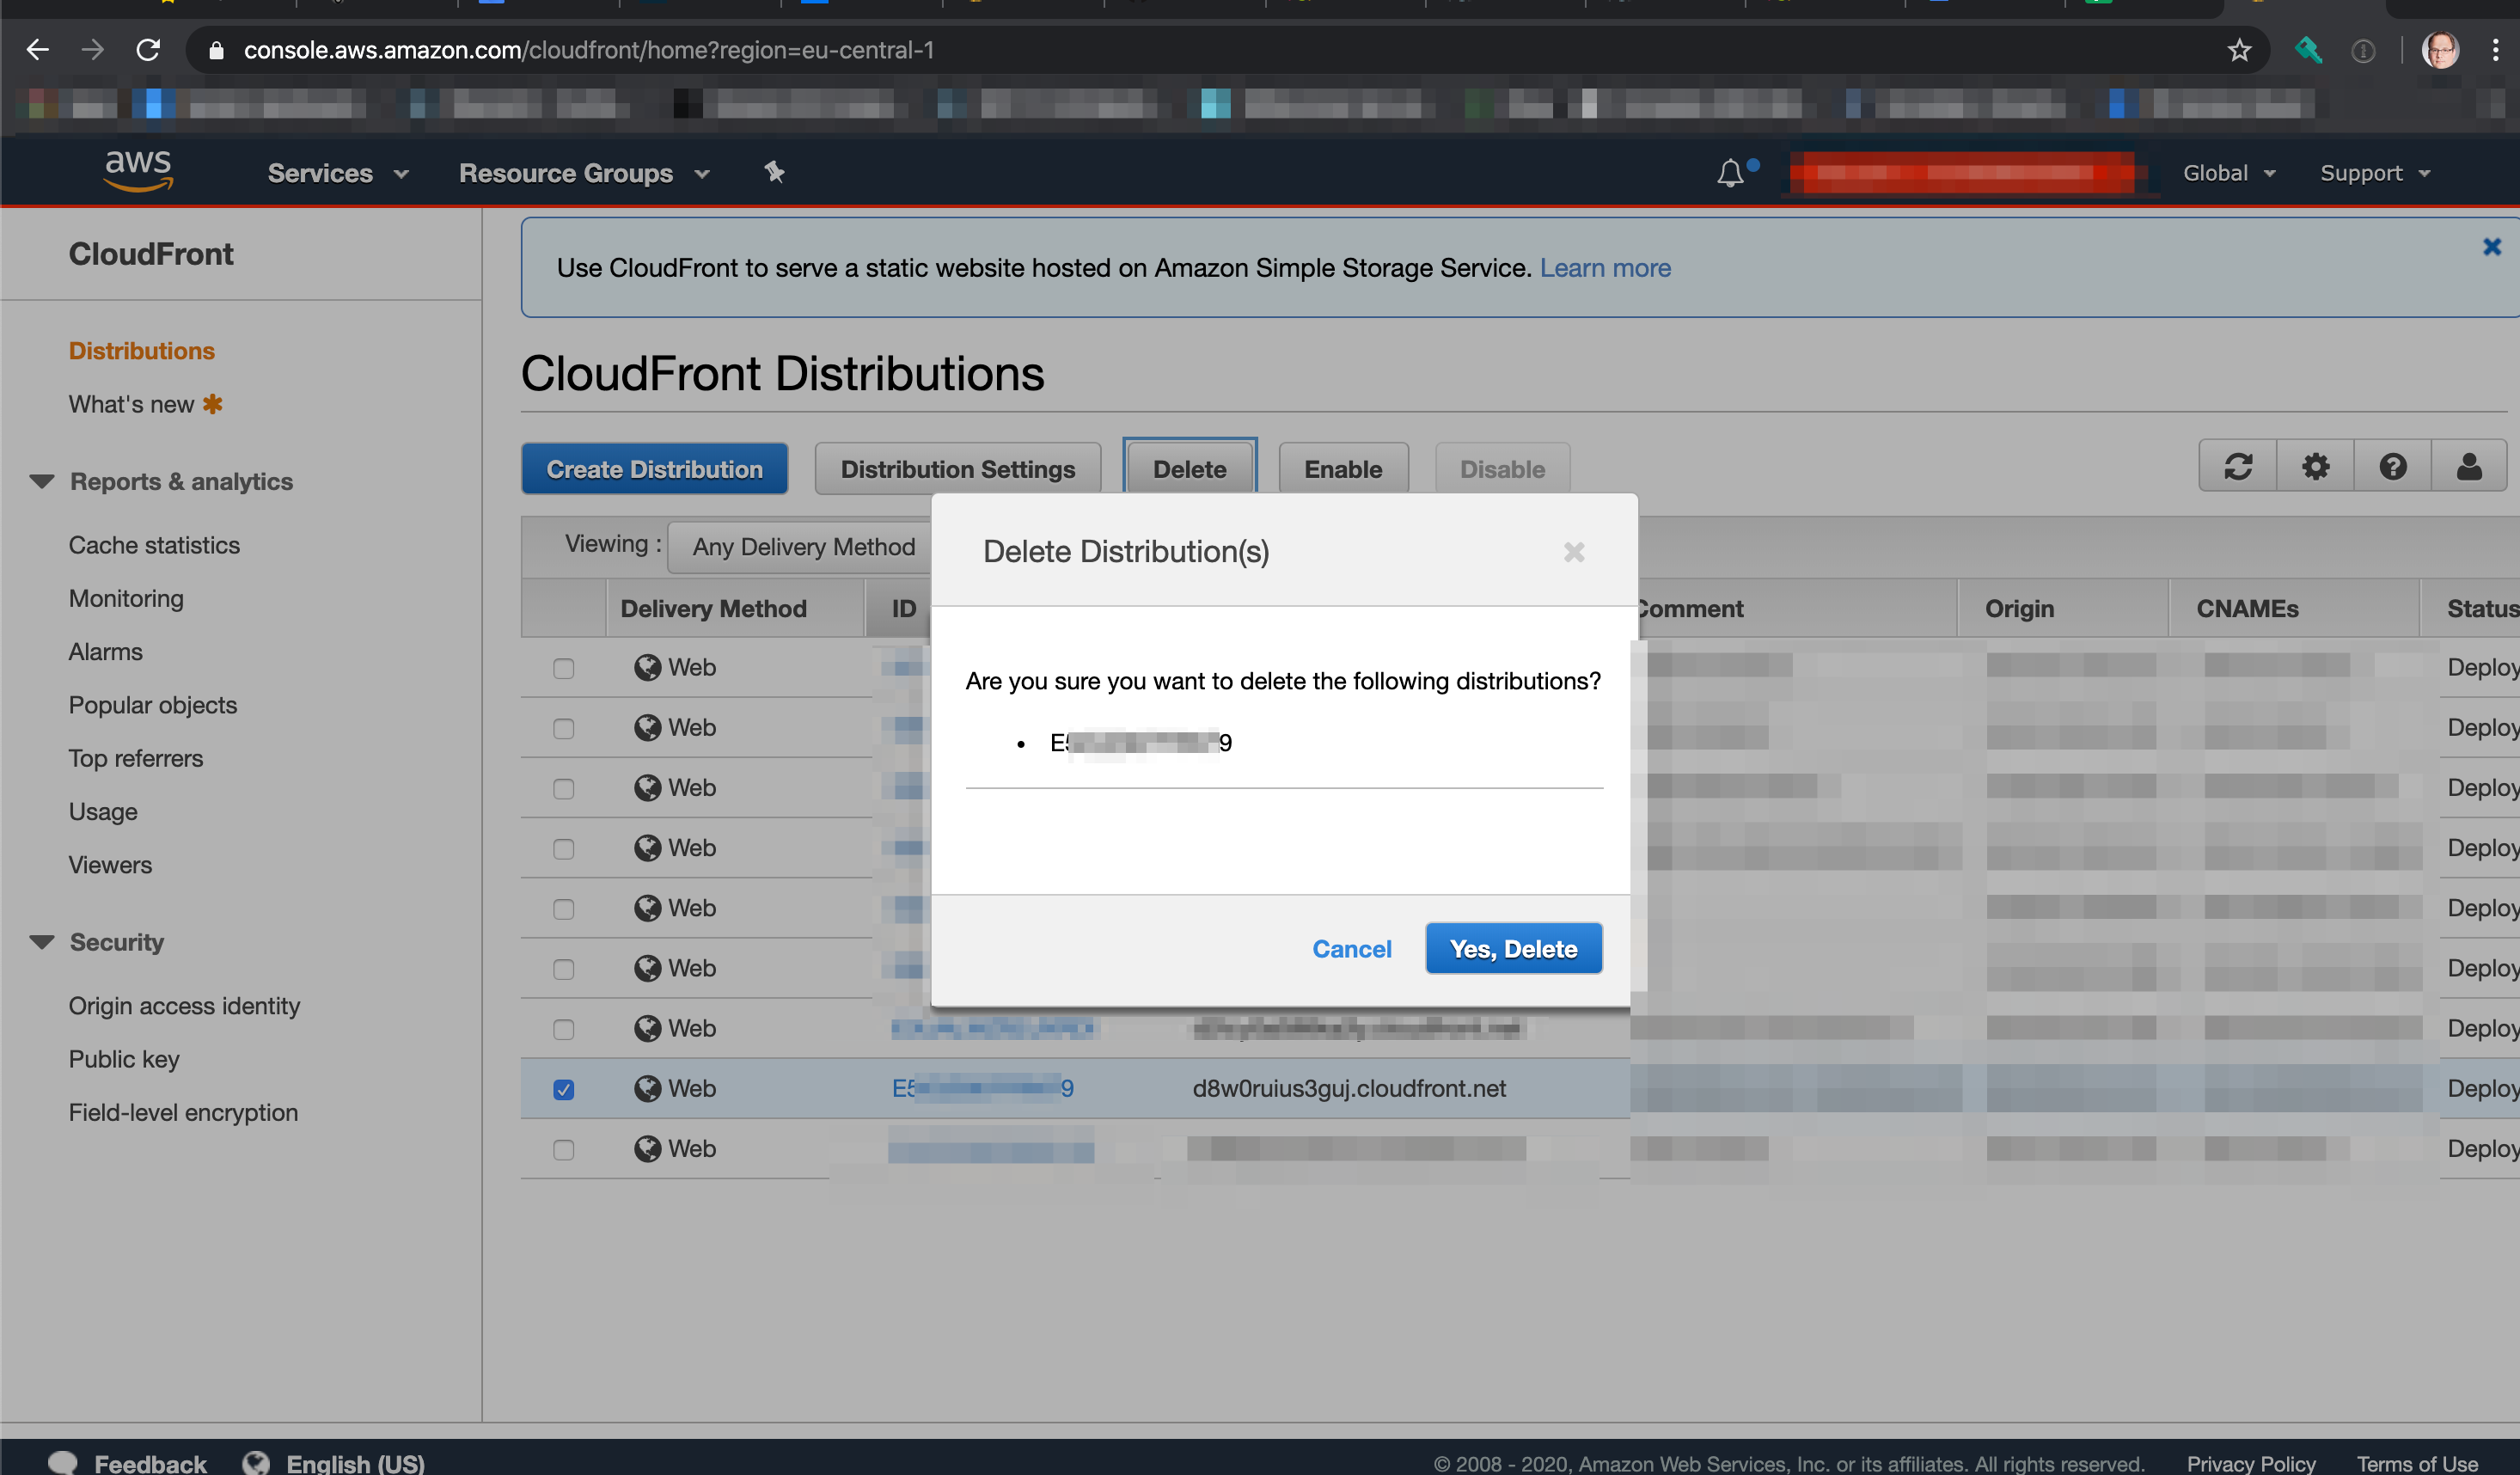Check the last distribution row checkbox

coord(564,1149)
